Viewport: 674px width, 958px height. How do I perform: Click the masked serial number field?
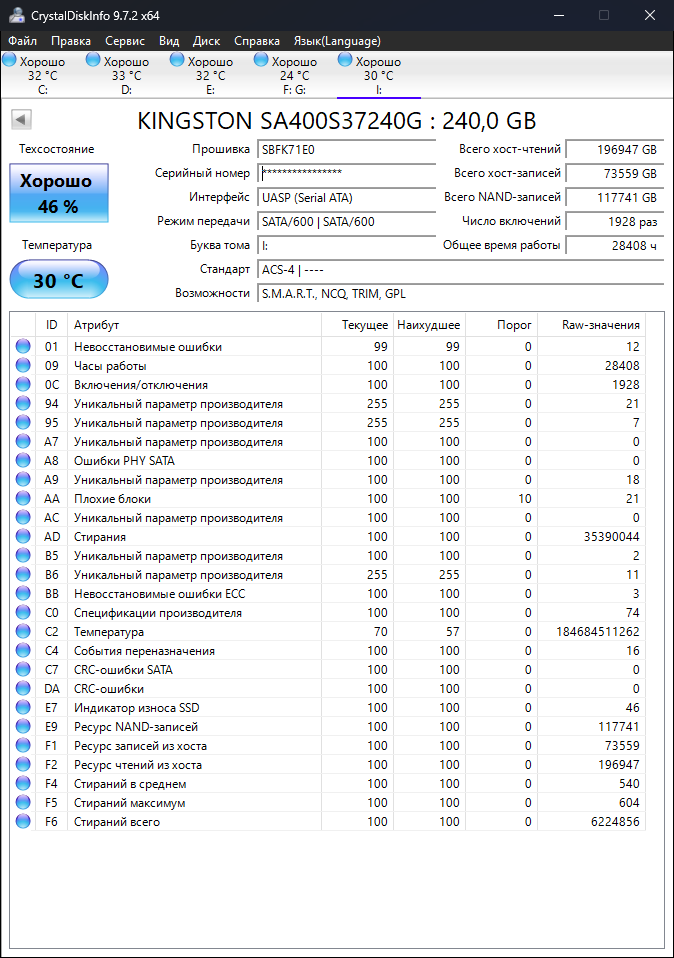click(x=346, y=174)
